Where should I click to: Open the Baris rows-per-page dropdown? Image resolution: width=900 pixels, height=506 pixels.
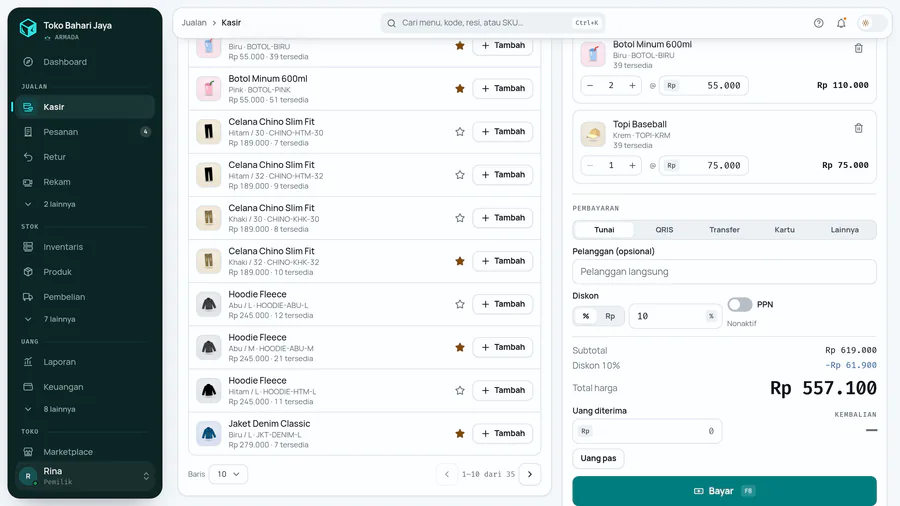click(x=228, y=474)
